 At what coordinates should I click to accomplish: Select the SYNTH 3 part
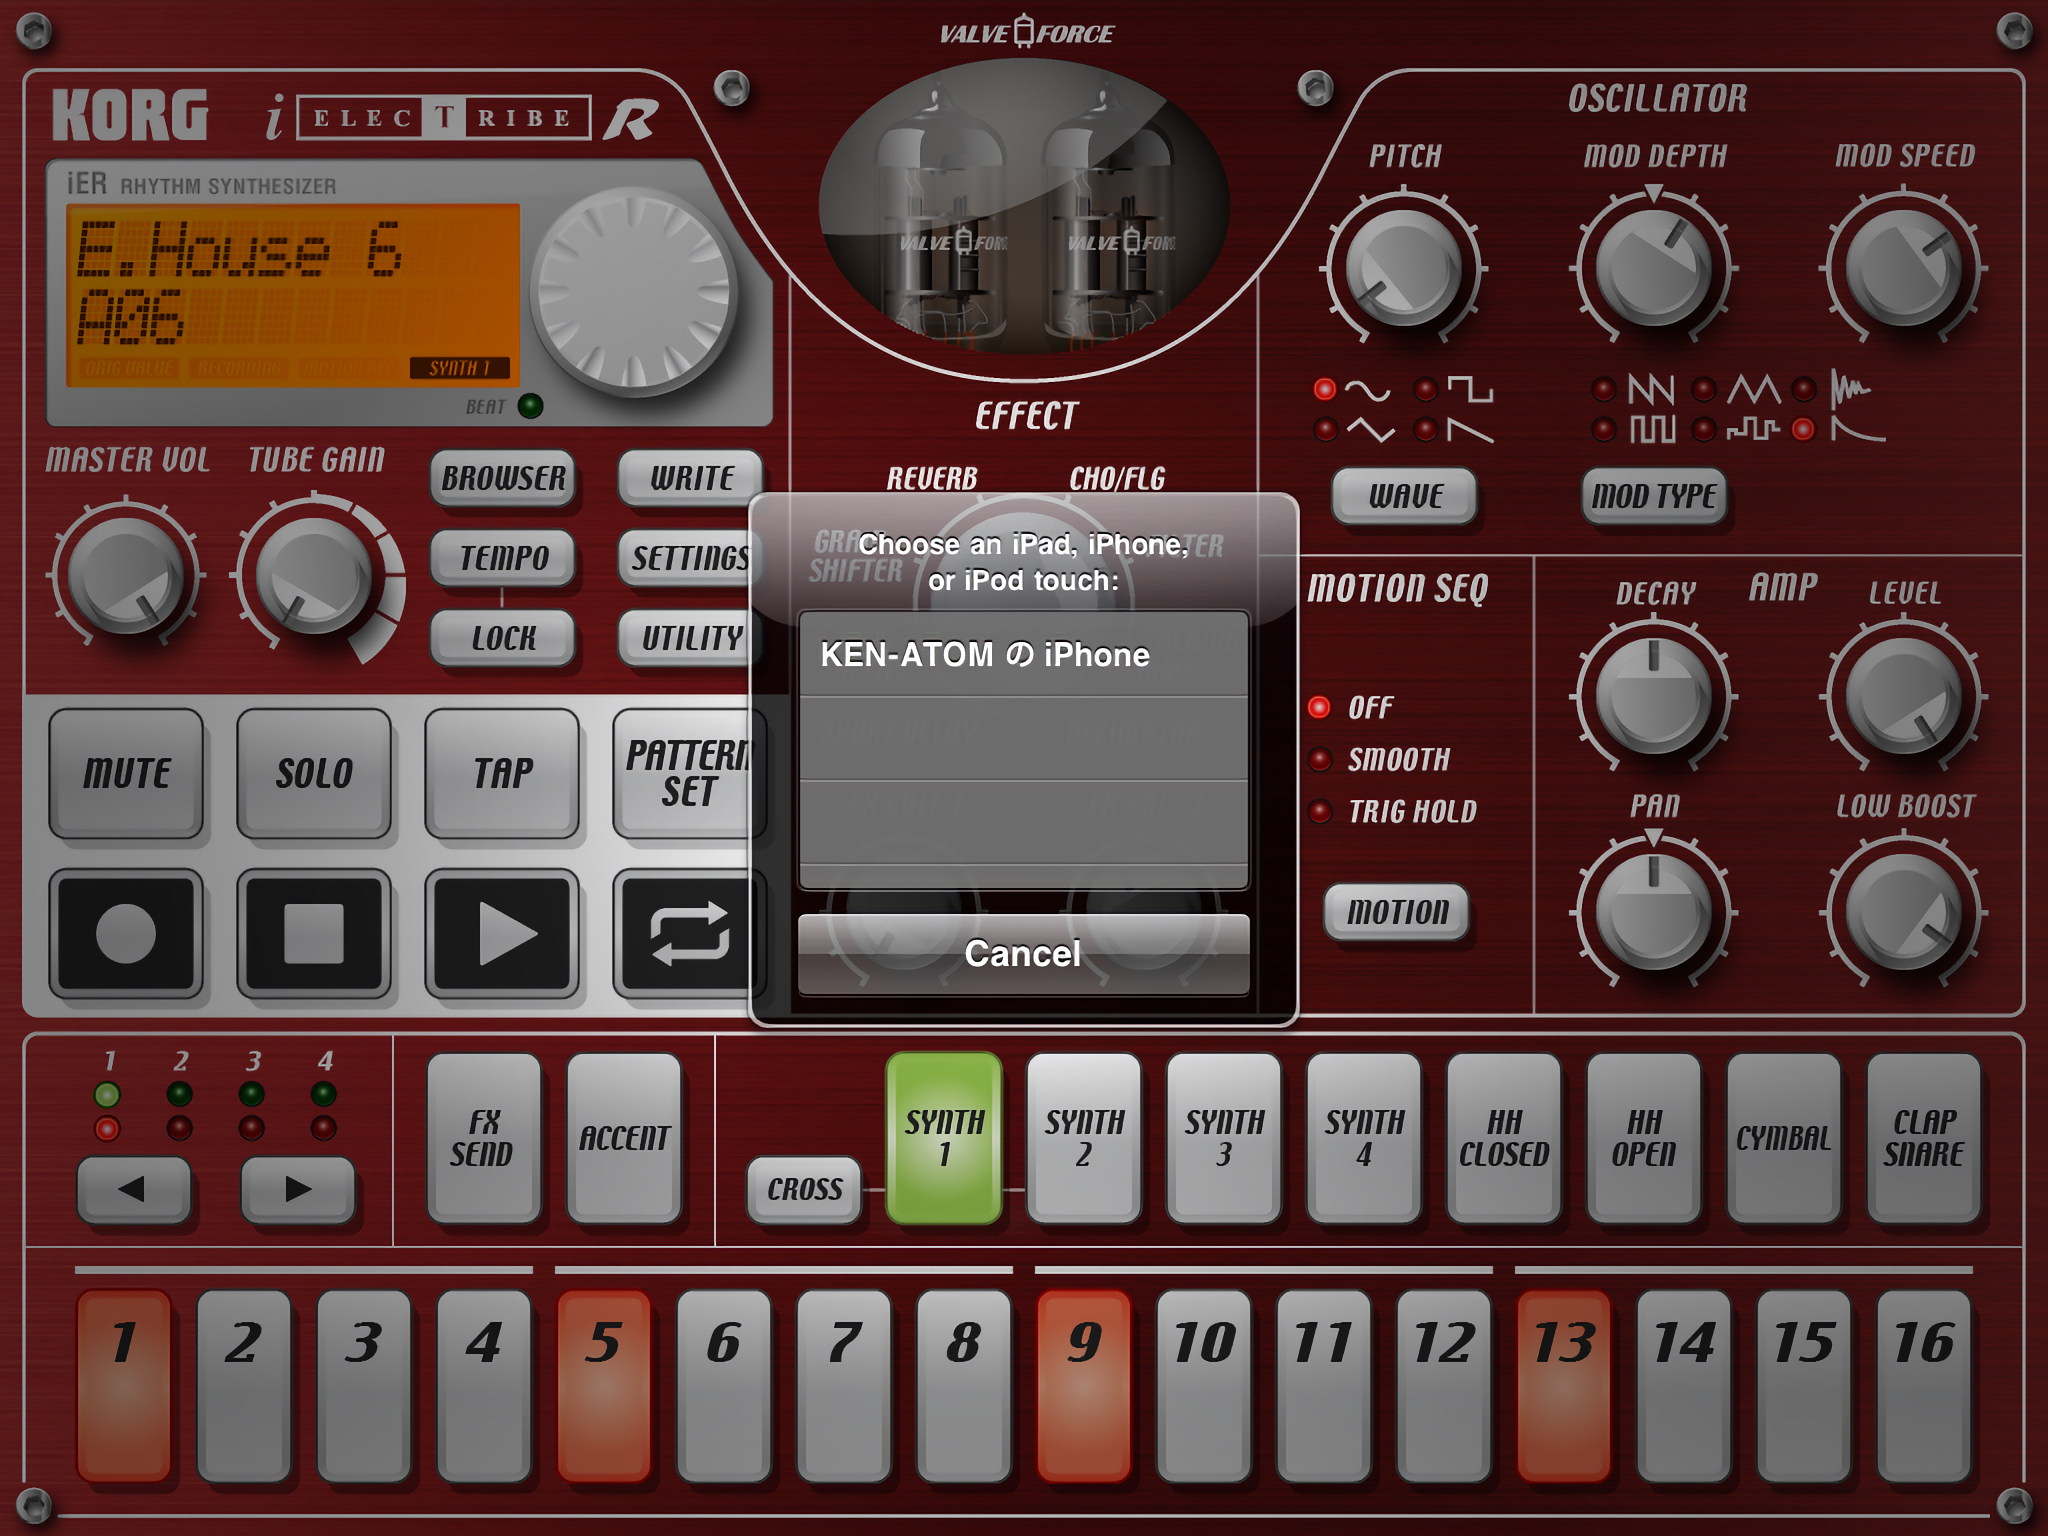(1224, 1138)
